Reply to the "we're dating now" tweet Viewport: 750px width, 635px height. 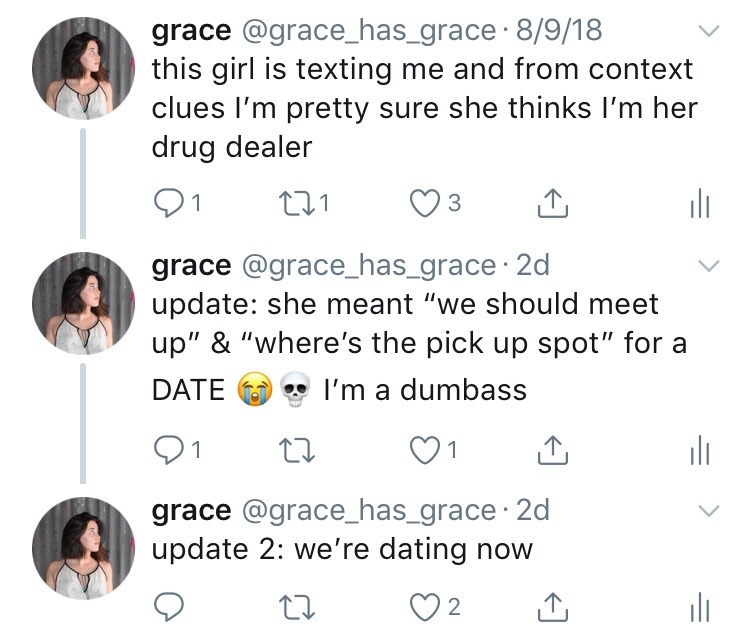(168, 604)
